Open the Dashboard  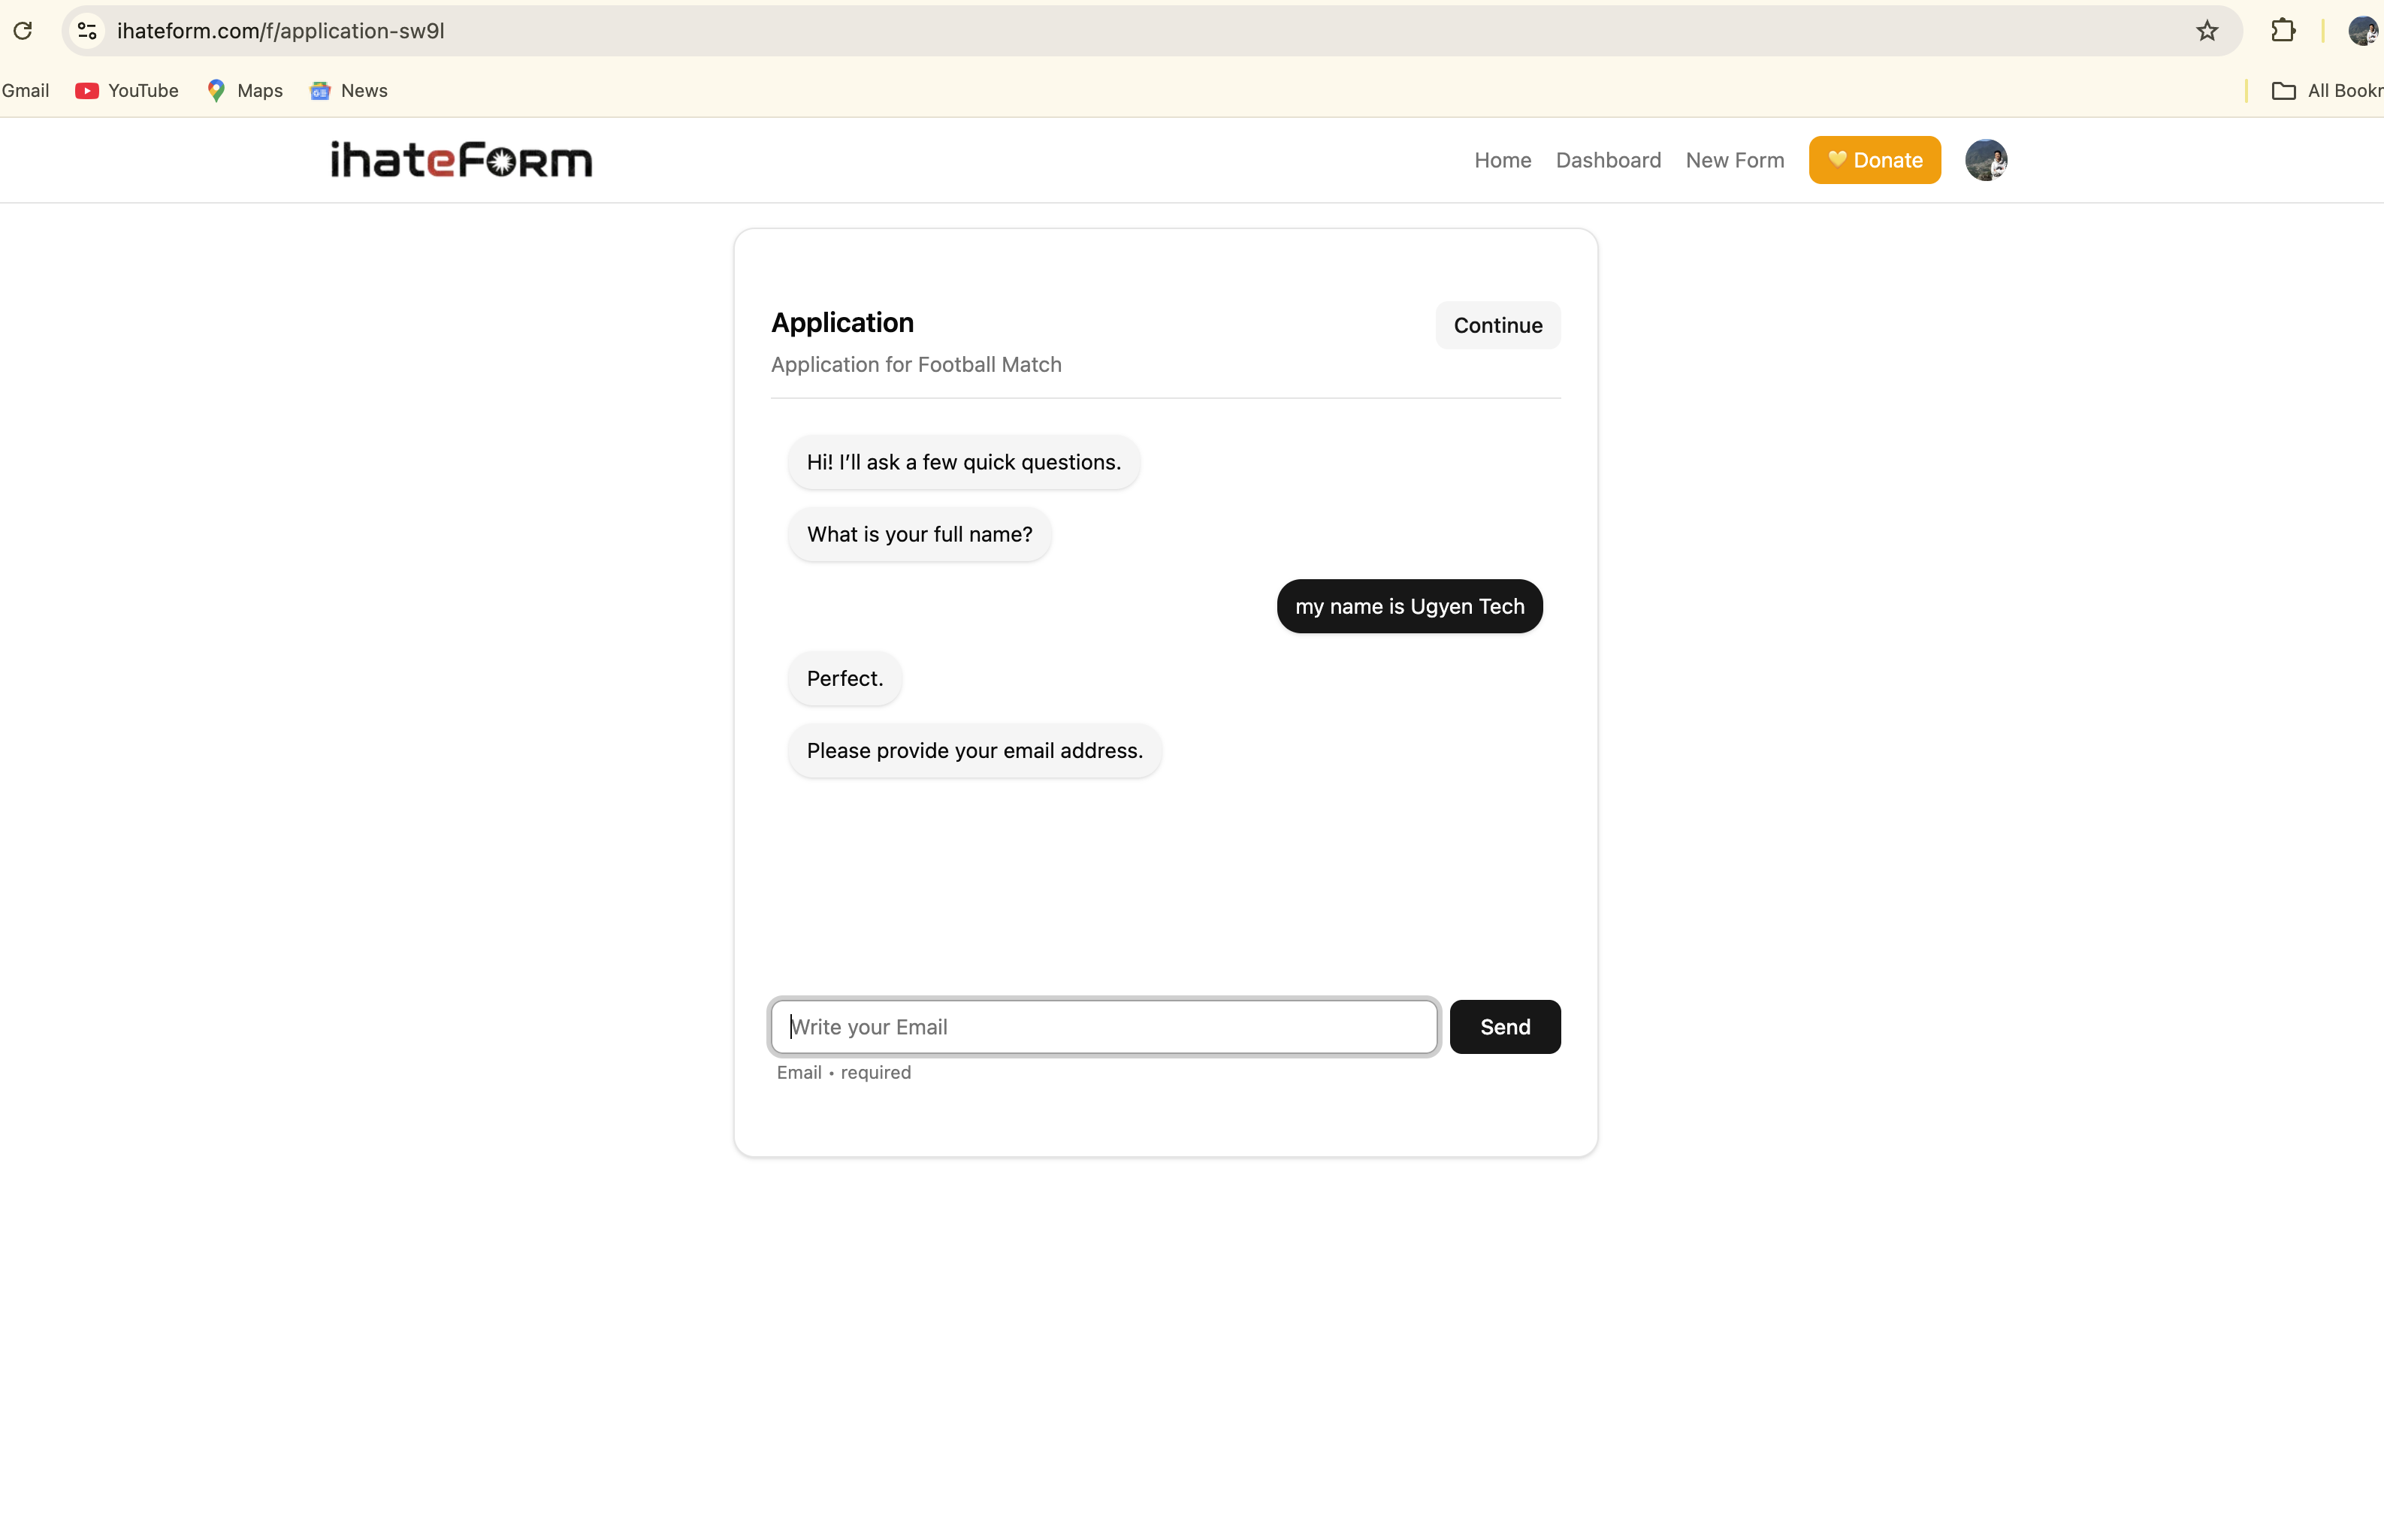(1608, 160)
